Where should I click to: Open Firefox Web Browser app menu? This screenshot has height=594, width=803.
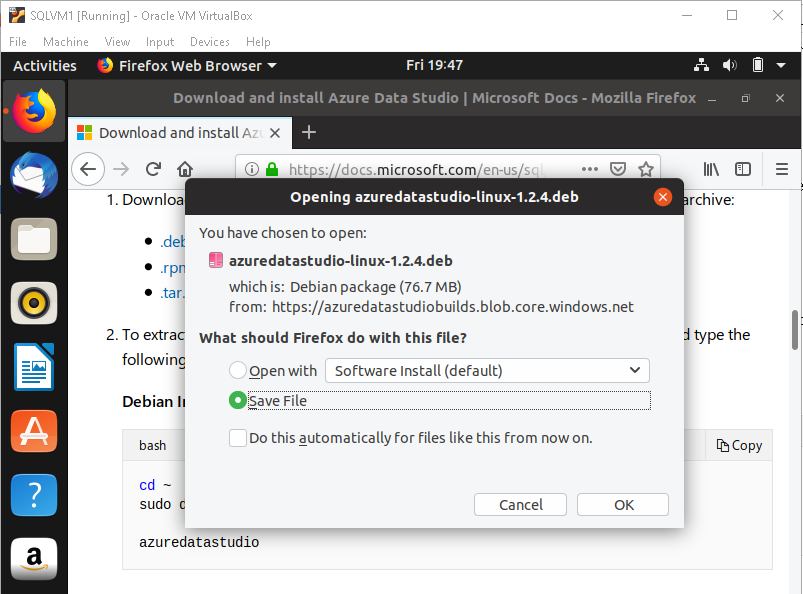point(187,65)
